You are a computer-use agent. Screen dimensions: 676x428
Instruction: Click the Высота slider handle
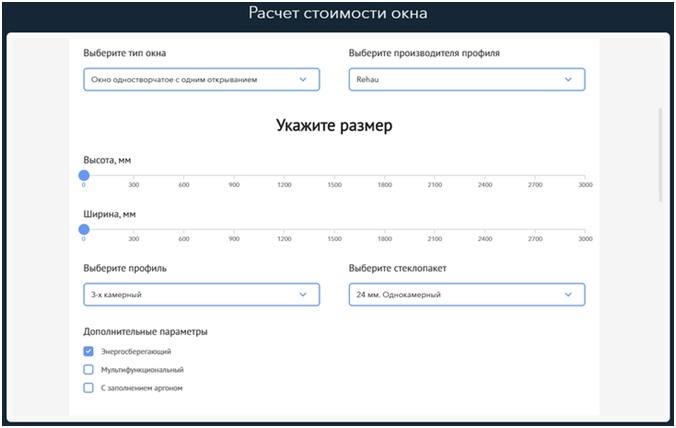tap(84, 175)
